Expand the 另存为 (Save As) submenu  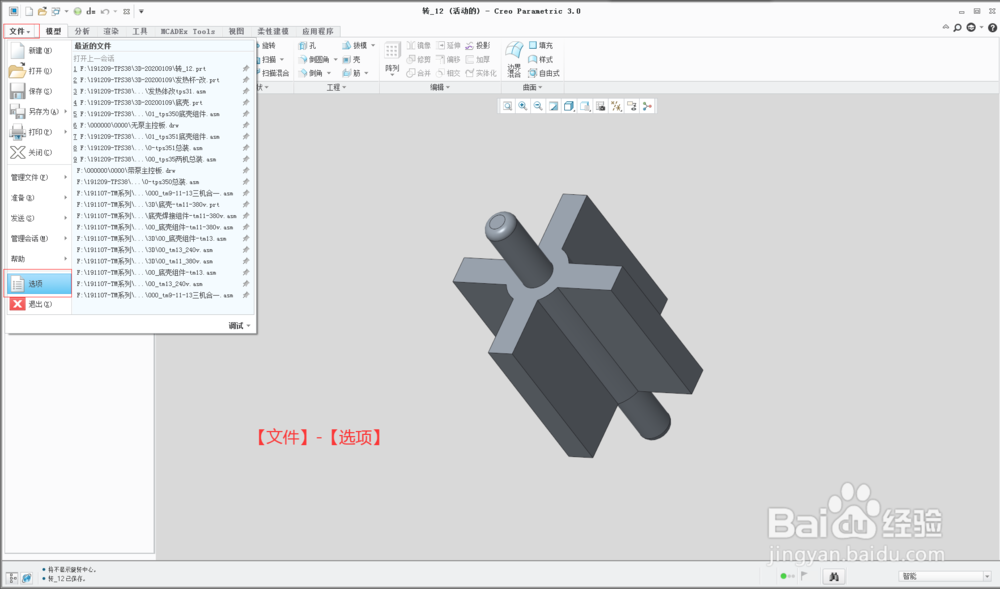click(65, 112)
